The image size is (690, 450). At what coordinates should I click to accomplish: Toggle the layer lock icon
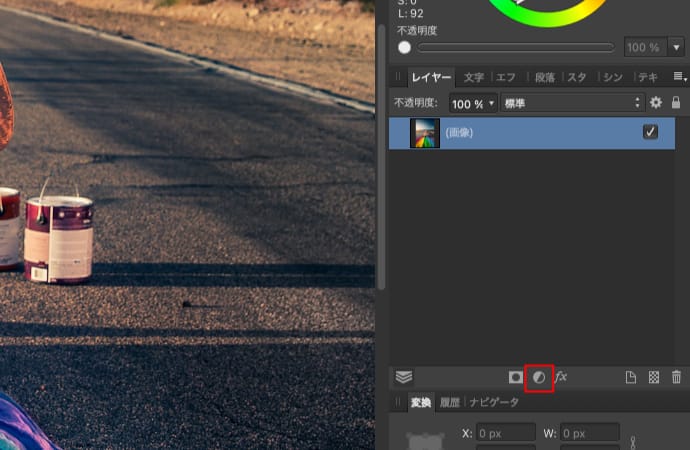tap(676, 103)
